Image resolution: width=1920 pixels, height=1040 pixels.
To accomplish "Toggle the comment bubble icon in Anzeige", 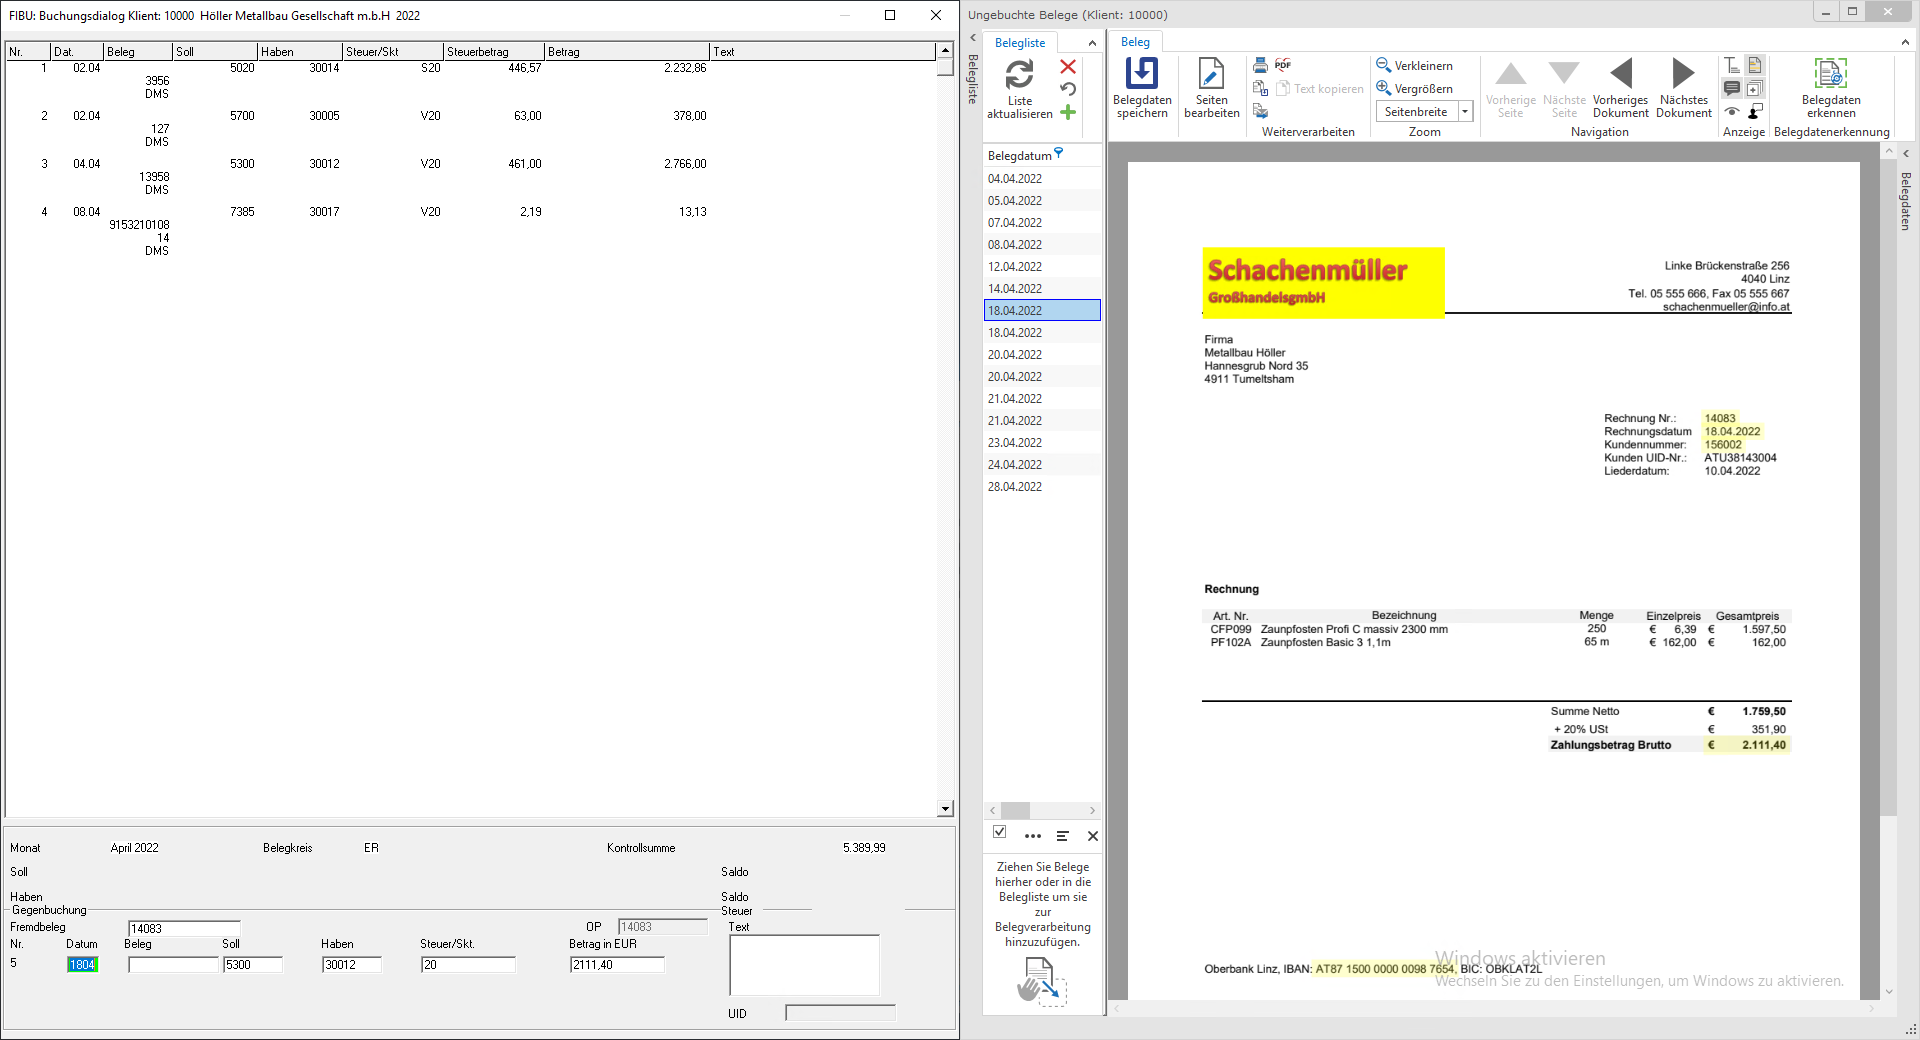I will pos(1732,89).
